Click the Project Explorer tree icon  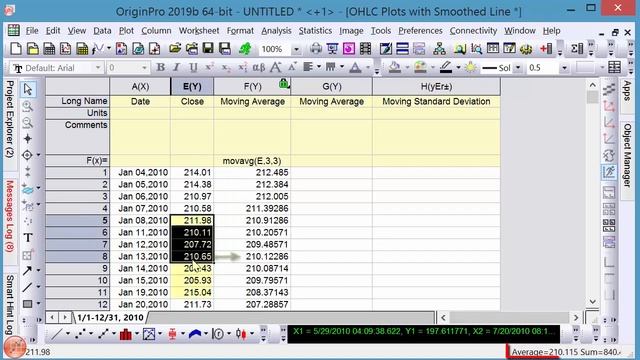pos(439,49)
